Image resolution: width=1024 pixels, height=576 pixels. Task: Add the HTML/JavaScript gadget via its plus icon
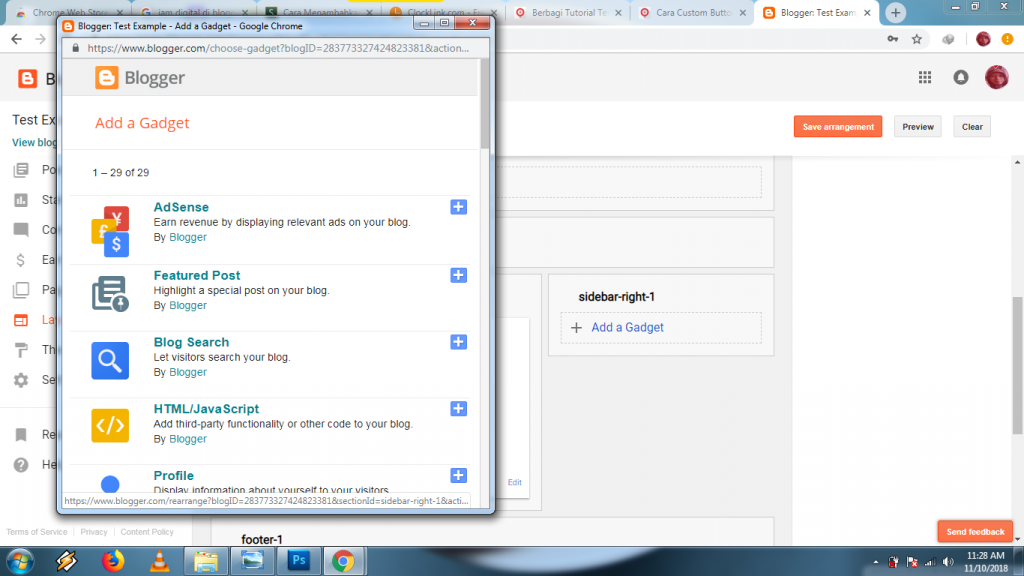tap(458, 409)
